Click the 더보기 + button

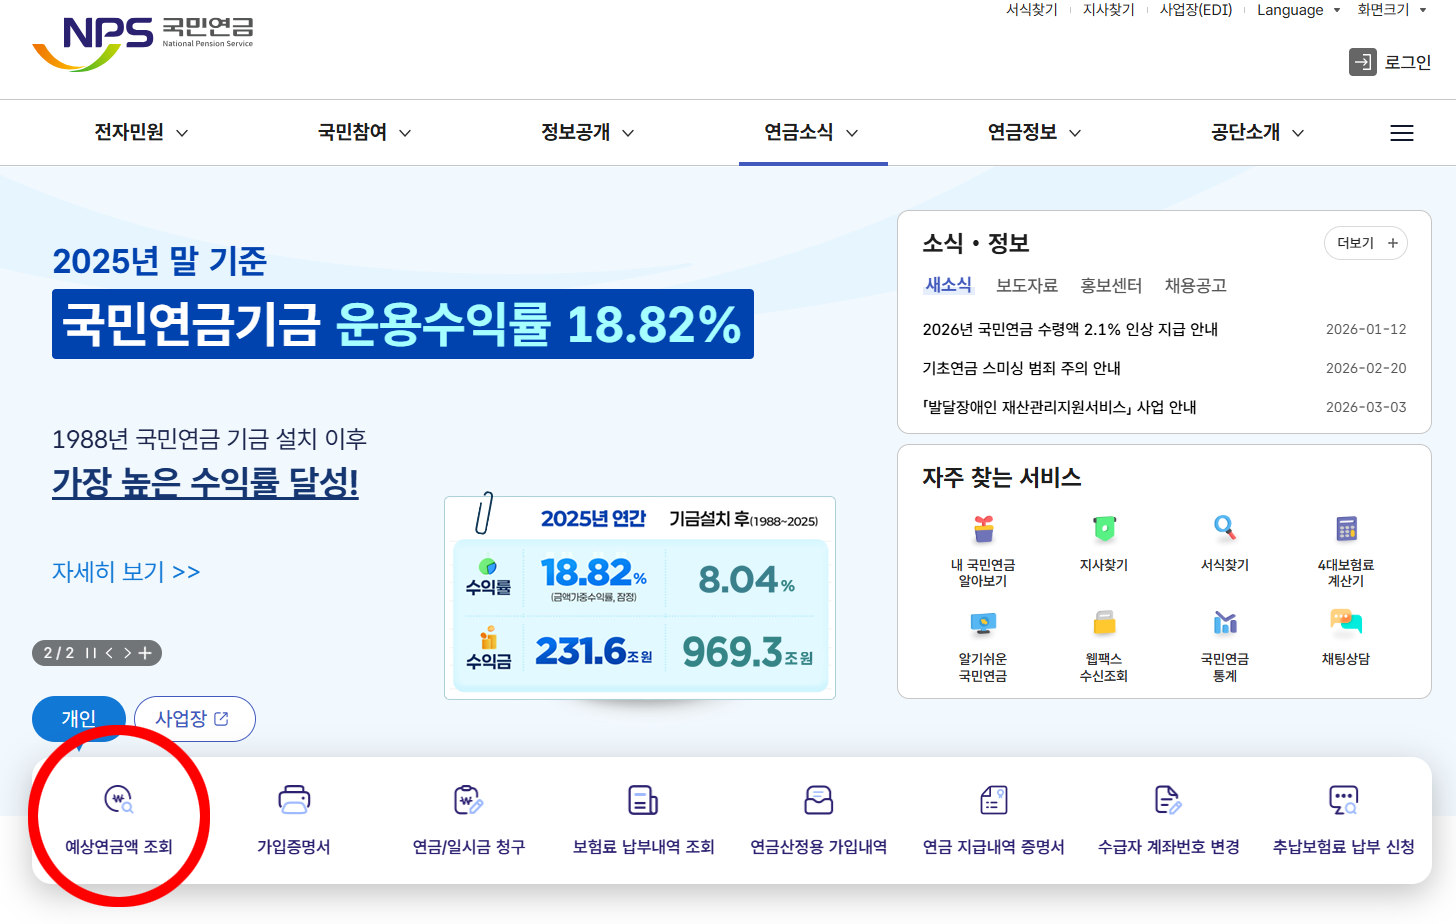click(1366, 243)
